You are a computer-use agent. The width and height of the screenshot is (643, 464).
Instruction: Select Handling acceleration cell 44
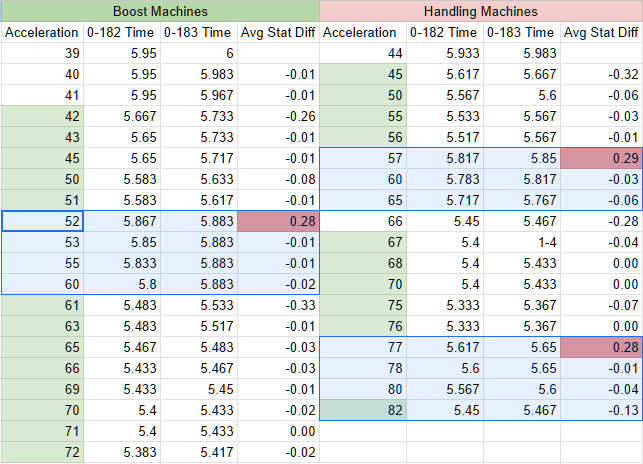363,53
